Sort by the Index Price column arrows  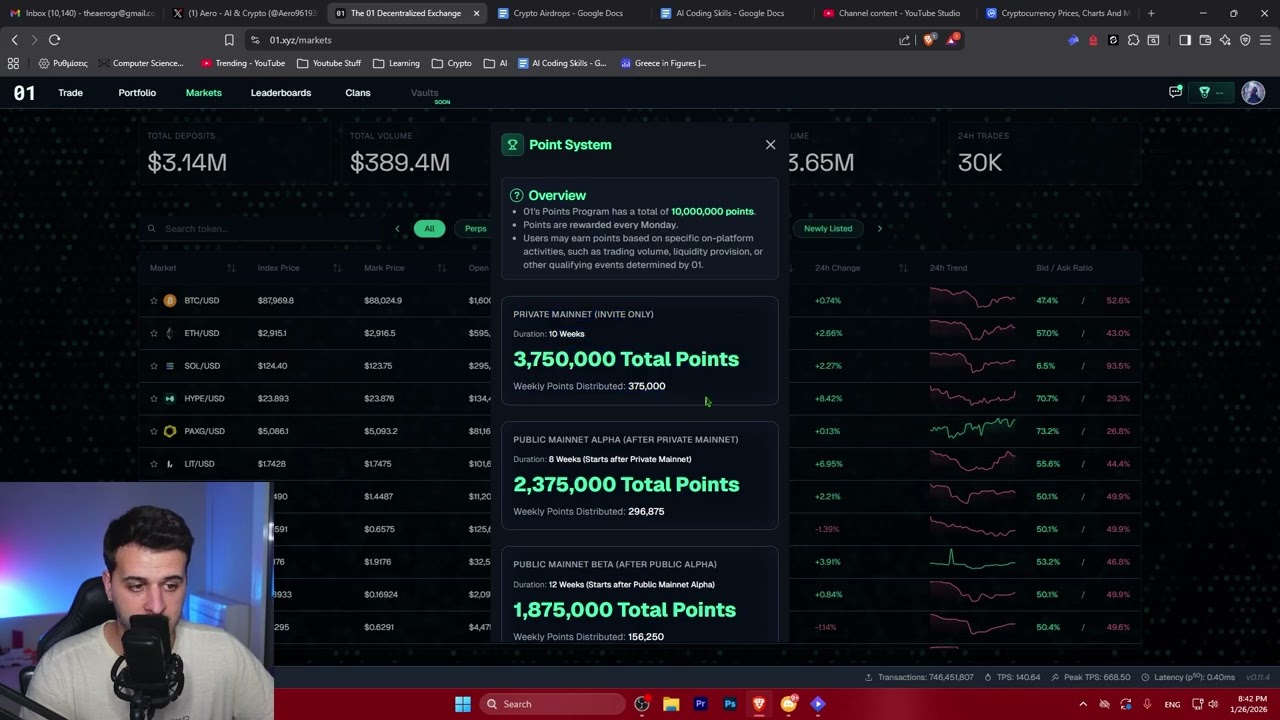click(337, 268)
